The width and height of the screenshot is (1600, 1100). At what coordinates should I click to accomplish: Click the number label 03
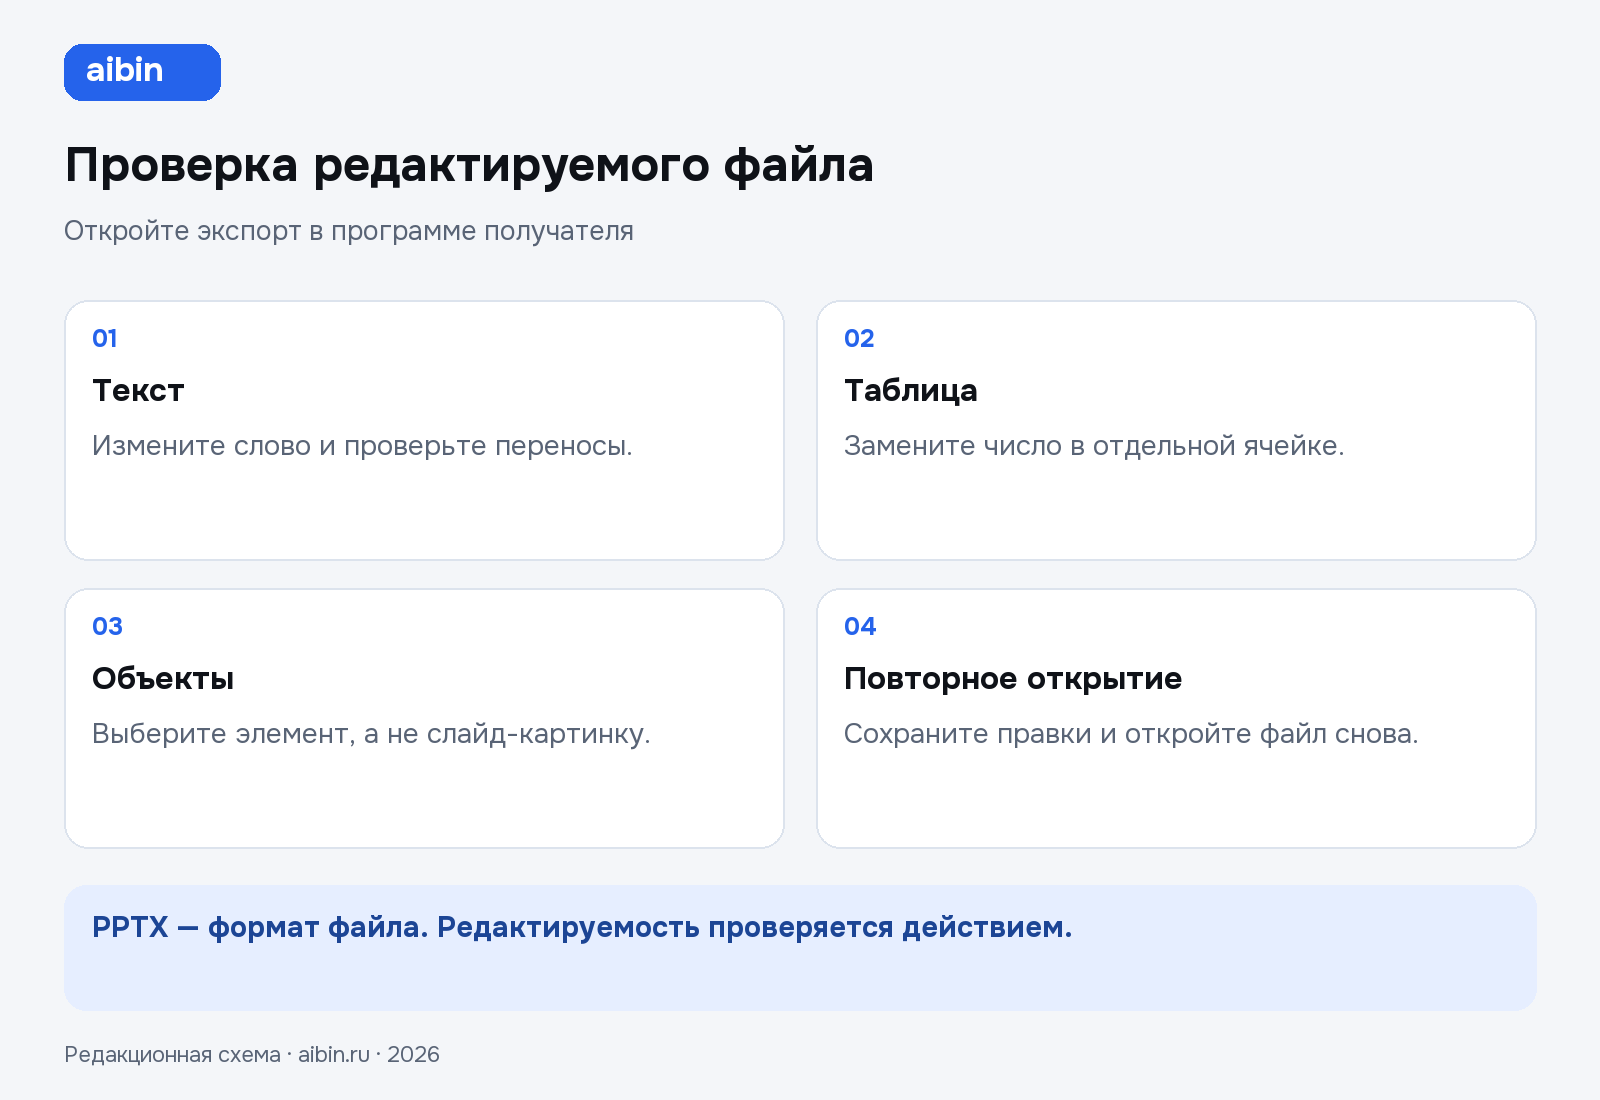tap(107, 626)
